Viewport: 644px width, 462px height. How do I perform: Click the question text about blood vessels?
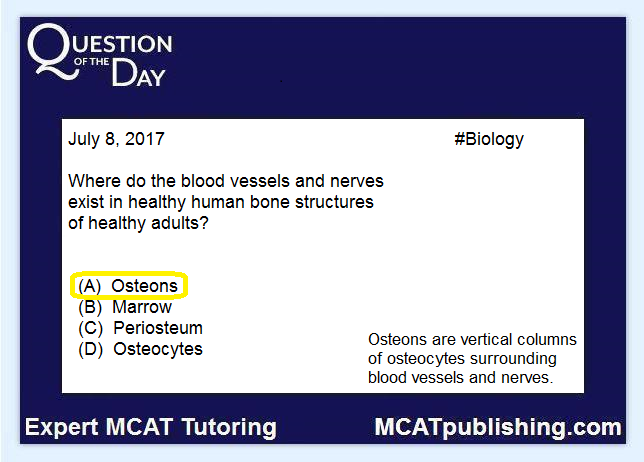point(225,202)
